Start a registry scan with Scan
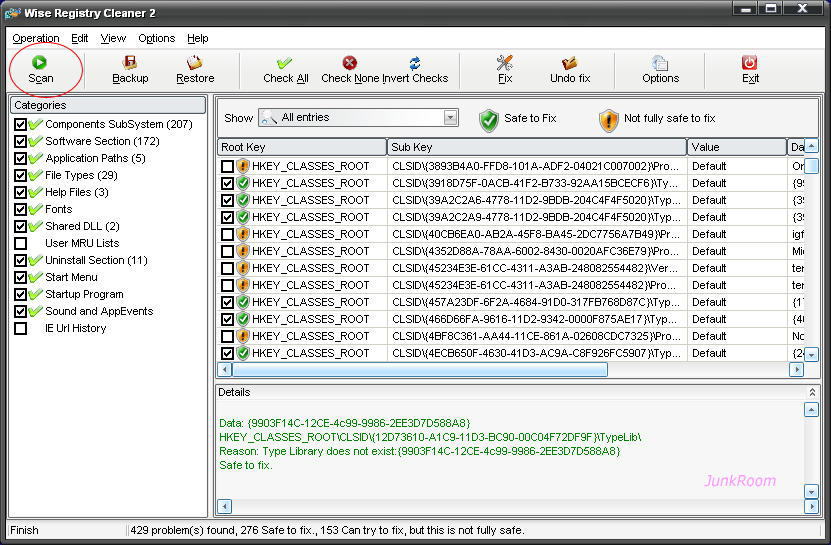The width and height of the screenshot is (831, 545). coord(40,69)
